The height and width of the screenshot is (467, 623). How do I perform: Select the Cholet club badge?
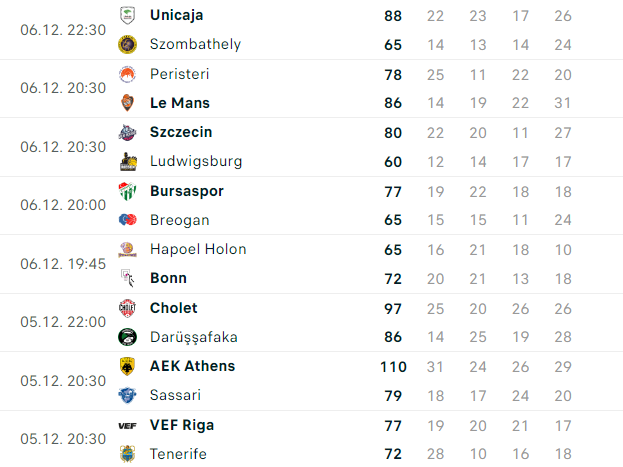pyautogui.click(x=128, y=308)
